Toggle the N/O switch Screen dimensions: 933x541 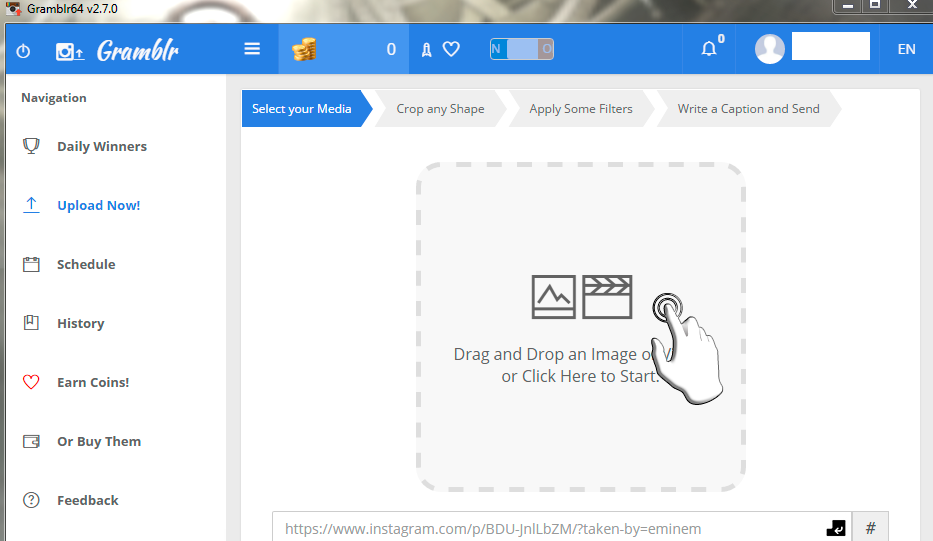522,49
